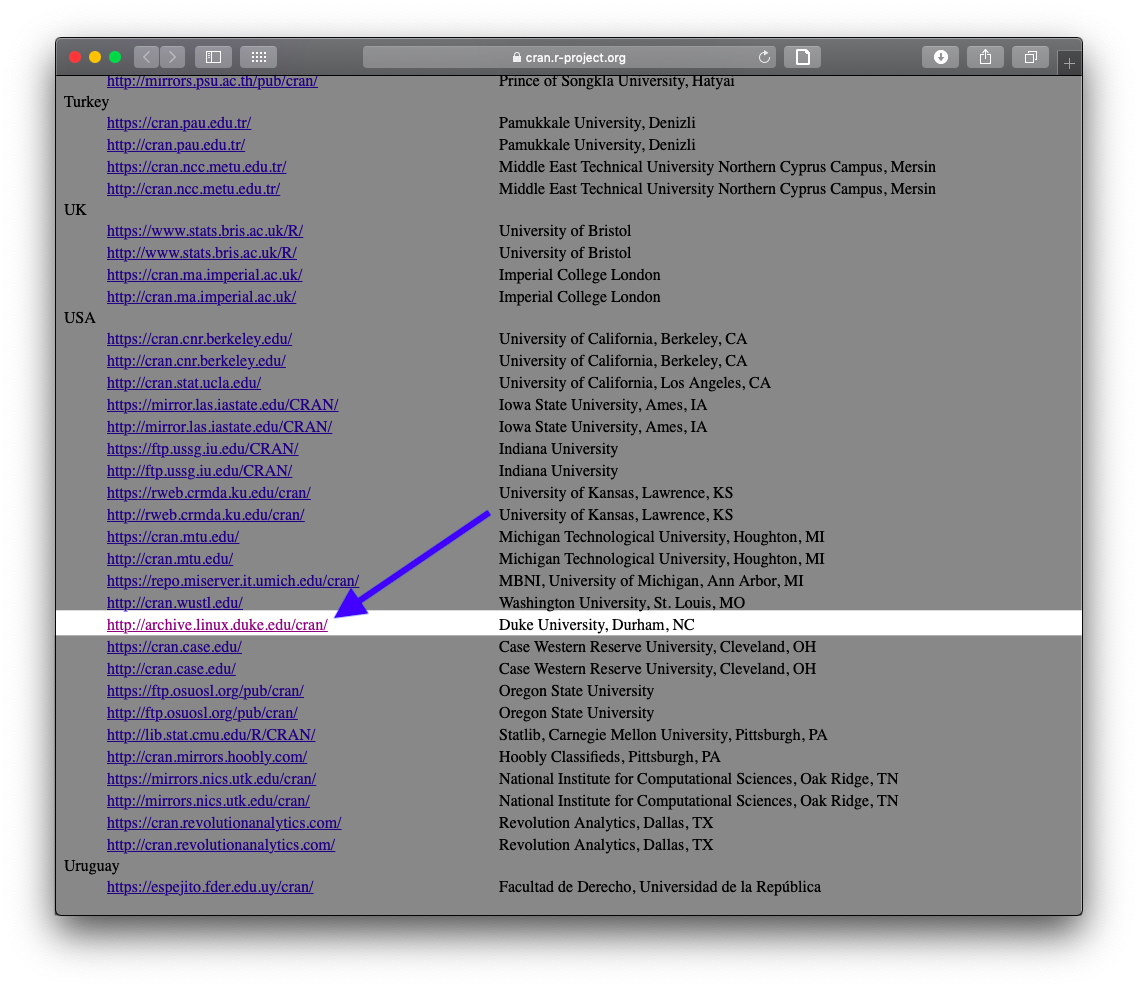Open https://cran.revolutionanalytics.com/ link

224,823
